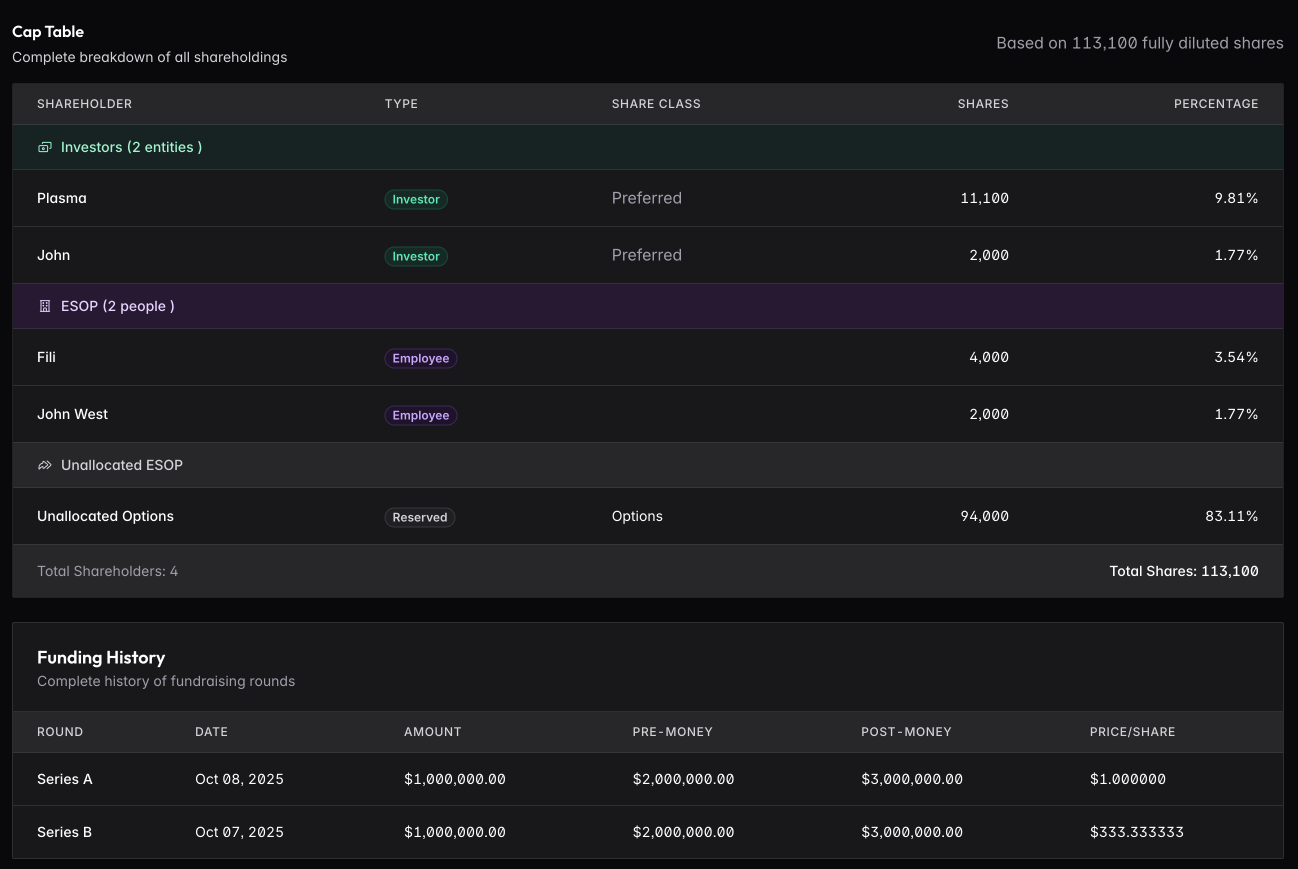Viewport: 1298px width, 869px height.
Task: Expand the Investors (2 entities) group row
Action: (131, 147)
